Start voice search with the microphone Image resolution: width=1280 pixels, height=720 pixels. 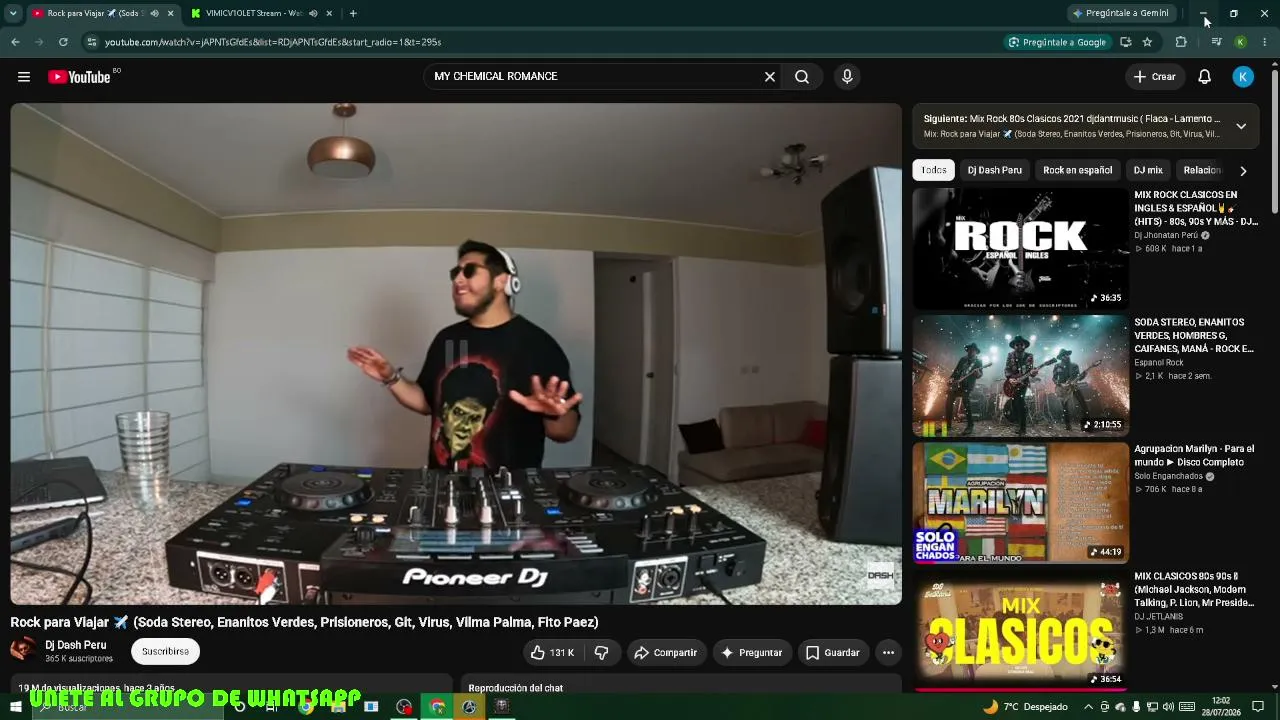(847, 77)
